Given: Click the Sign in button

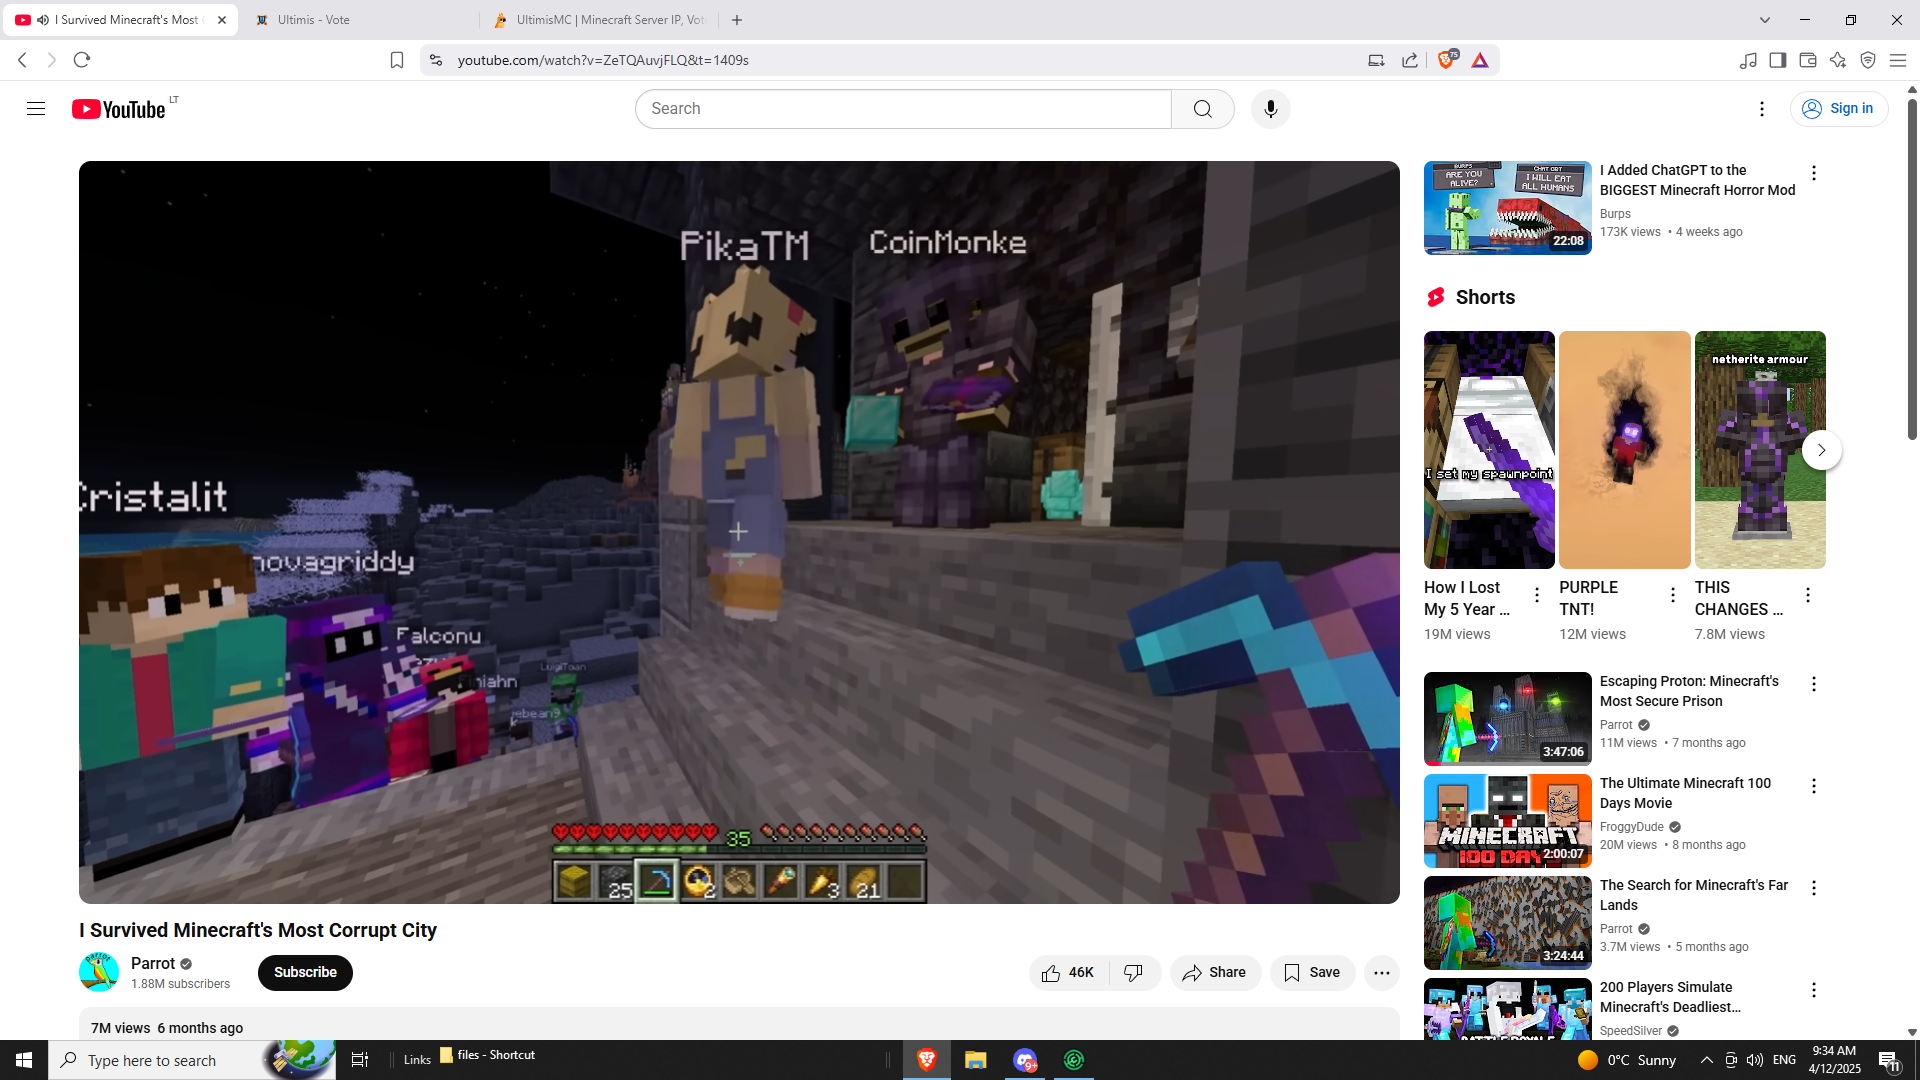Looking at the screenshot, I should pos(1838,109).
